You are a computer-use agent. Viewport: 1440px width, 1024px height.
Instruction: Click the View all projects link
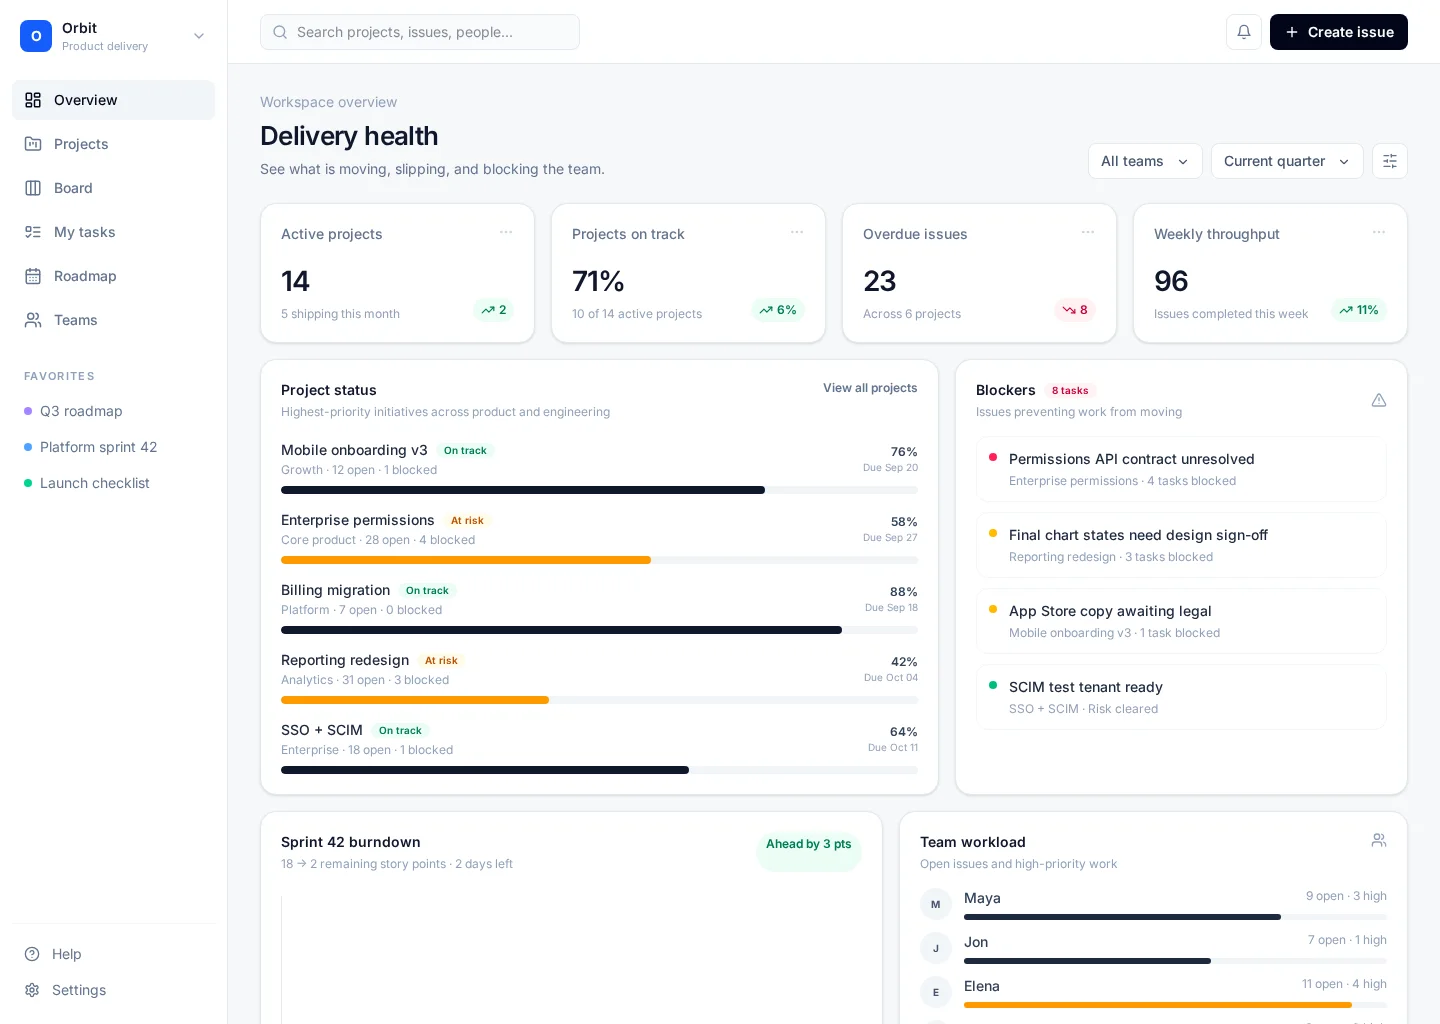[870, 388]
